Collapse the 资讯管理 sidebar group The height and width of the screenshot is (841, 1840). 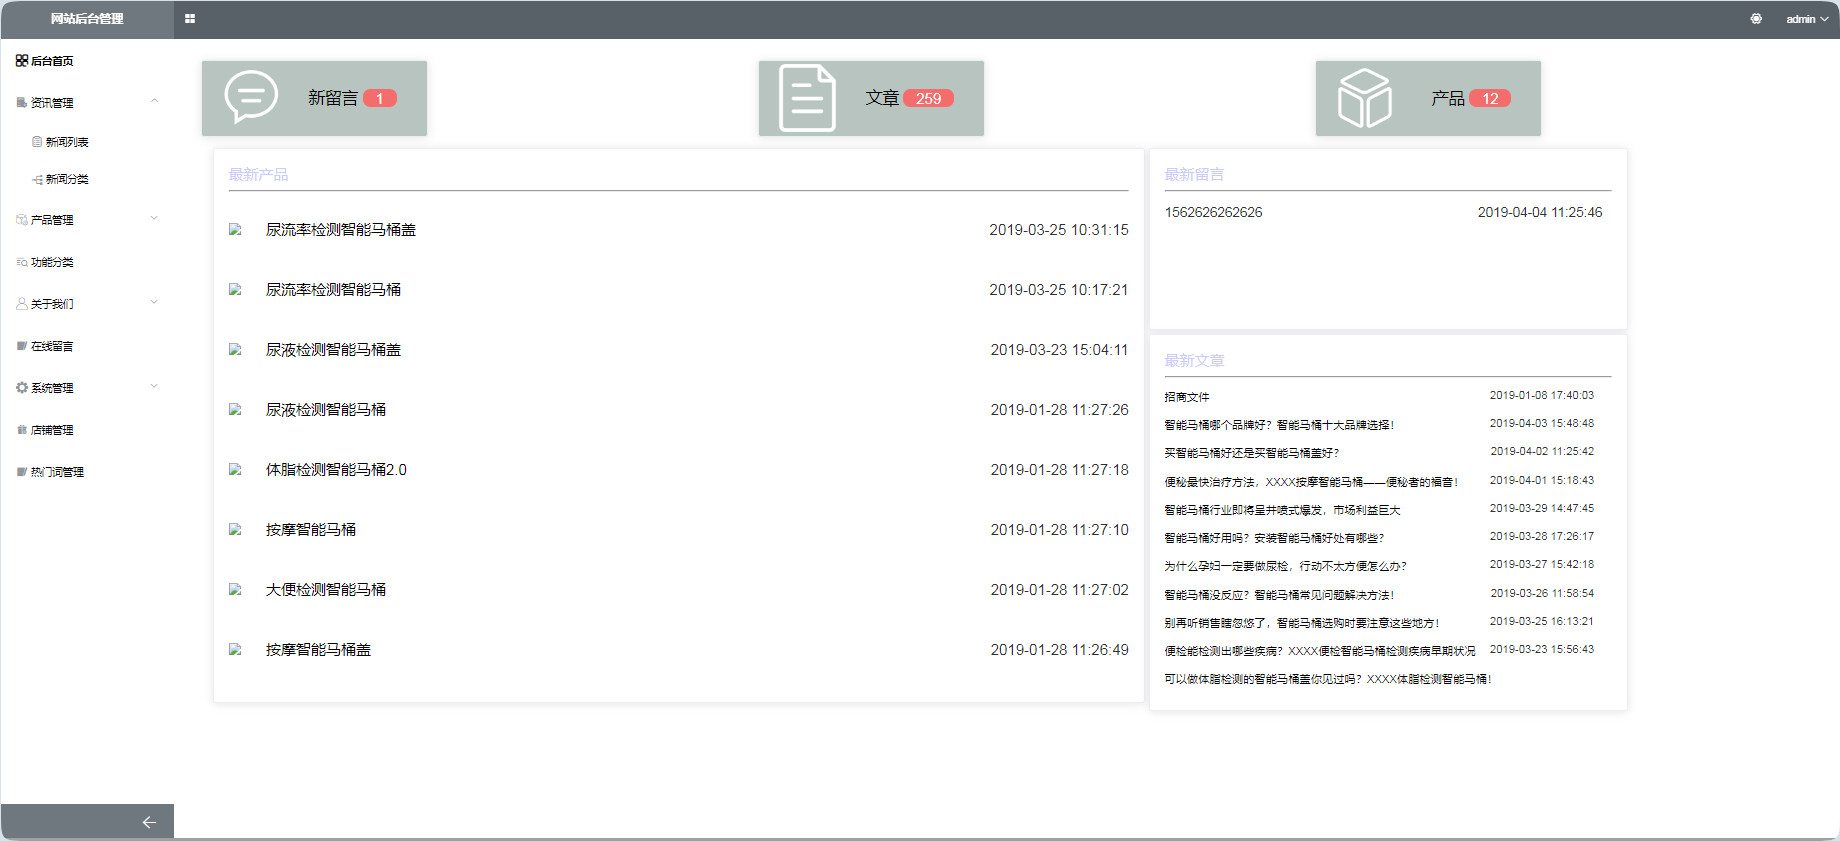[x=154, y=102]
